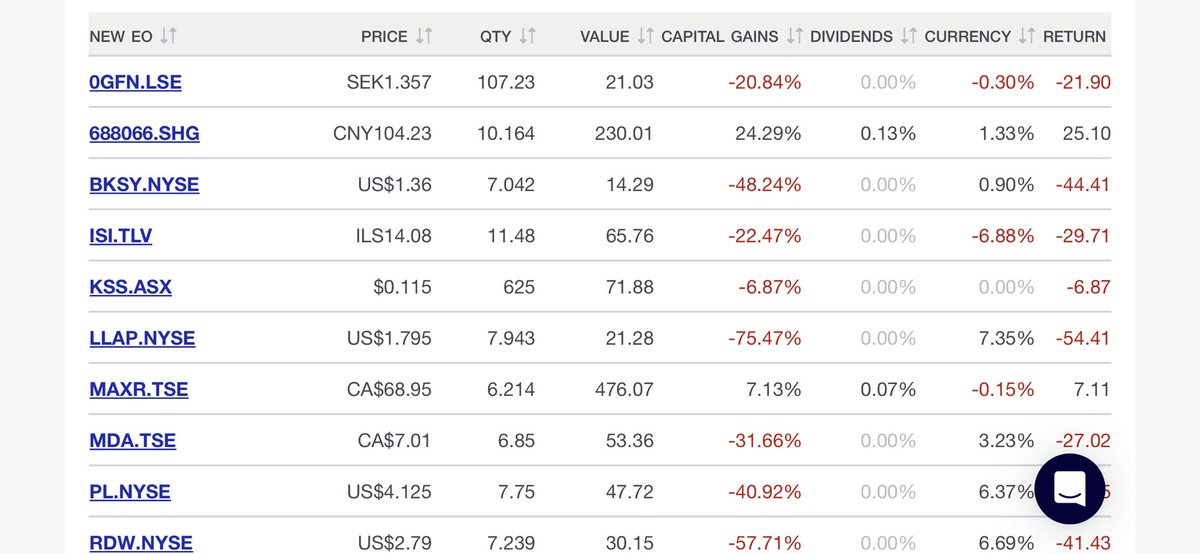The width and height of the screenshot is (1200, 554).
Task: Click the currency value 3.23%
Action: coord(1007,440)
